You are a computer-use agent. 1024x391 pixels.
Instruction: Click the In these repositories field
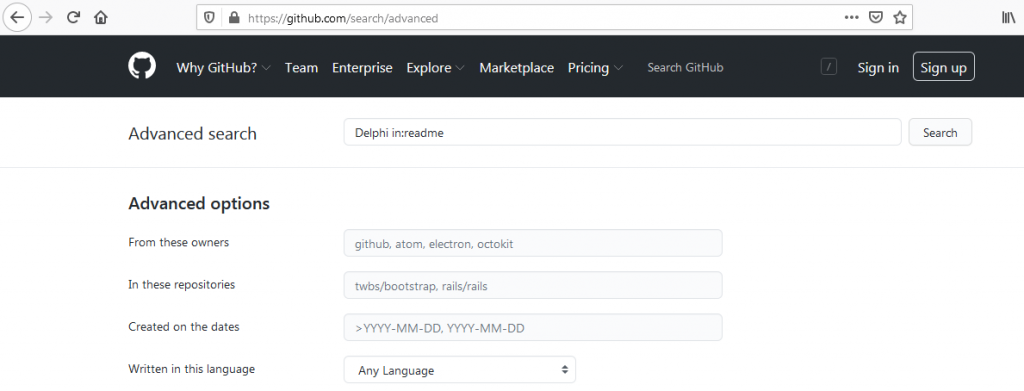533,285
